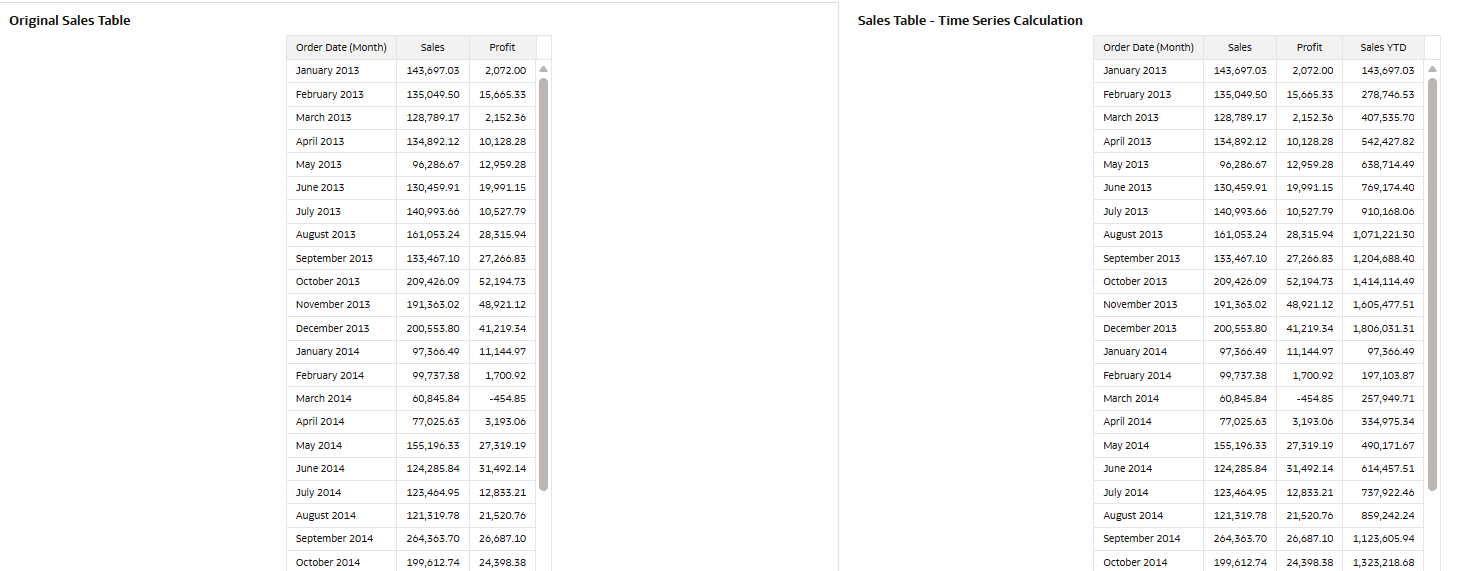Select sales value 264,363.70 in Original Sales Table
Screen dimensions: 1472x571
433,538
